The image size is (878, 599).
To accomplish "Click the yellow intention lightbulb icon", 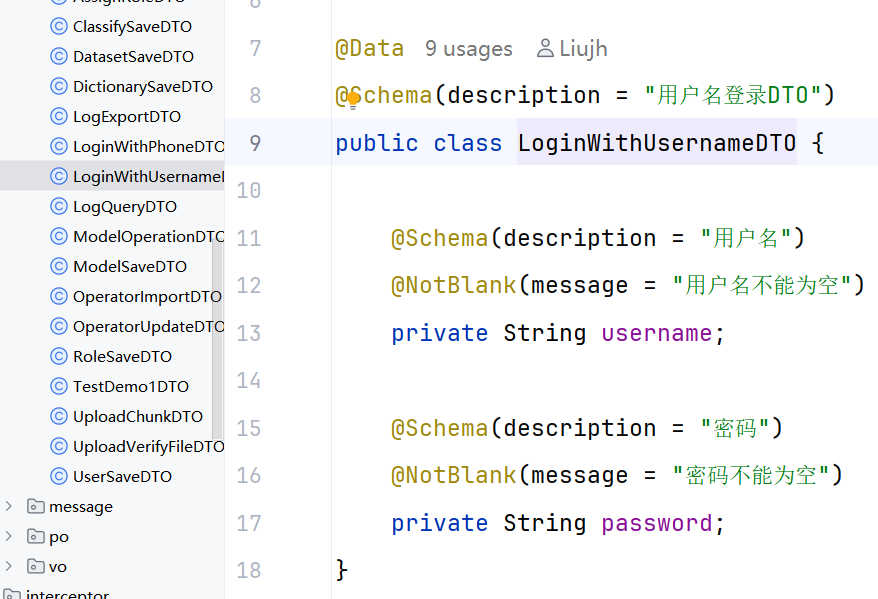I will pyautogui.click(x=353, y=100).
